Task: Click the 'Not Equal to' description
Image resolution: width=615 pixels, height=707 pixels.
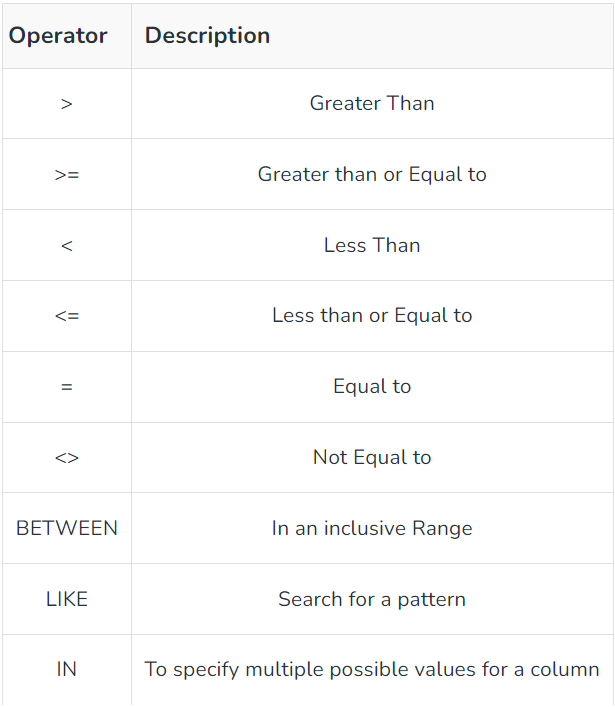Action: click(372, 458)
